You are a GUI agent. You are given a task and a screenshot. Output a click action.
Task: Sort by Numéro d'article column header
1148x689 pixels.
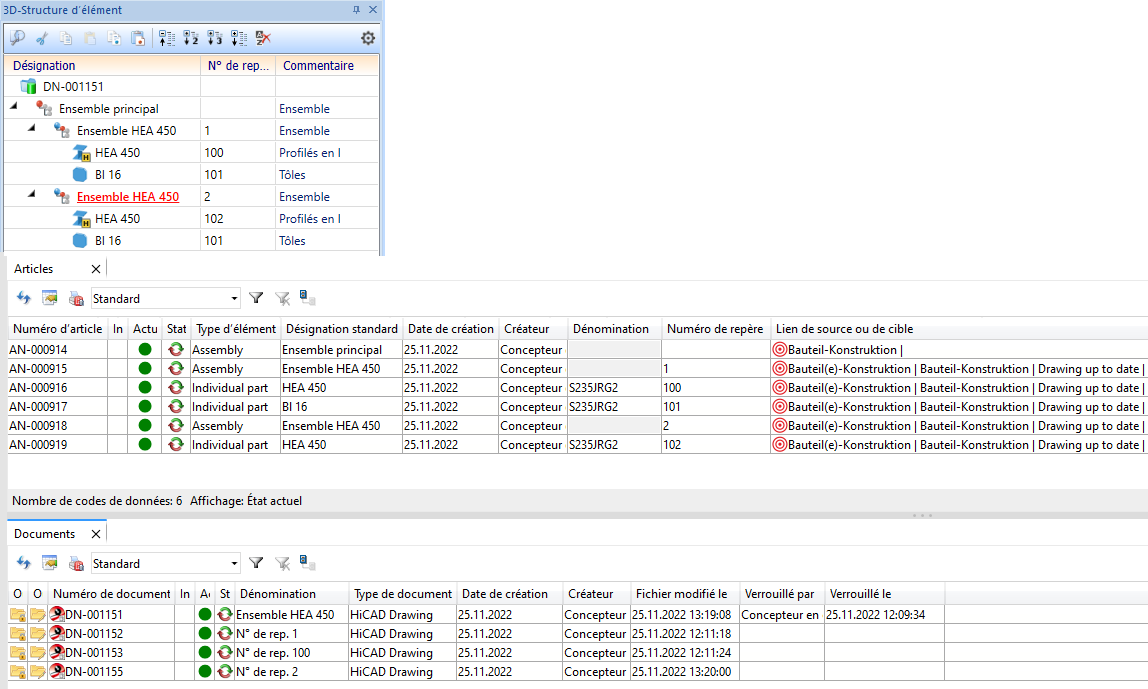click(x=57, y=329)
